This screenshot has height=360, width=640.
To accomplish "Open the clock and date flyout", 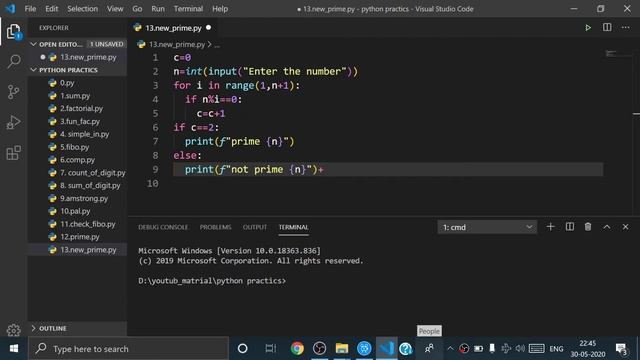I will click(x=588, y=349).
